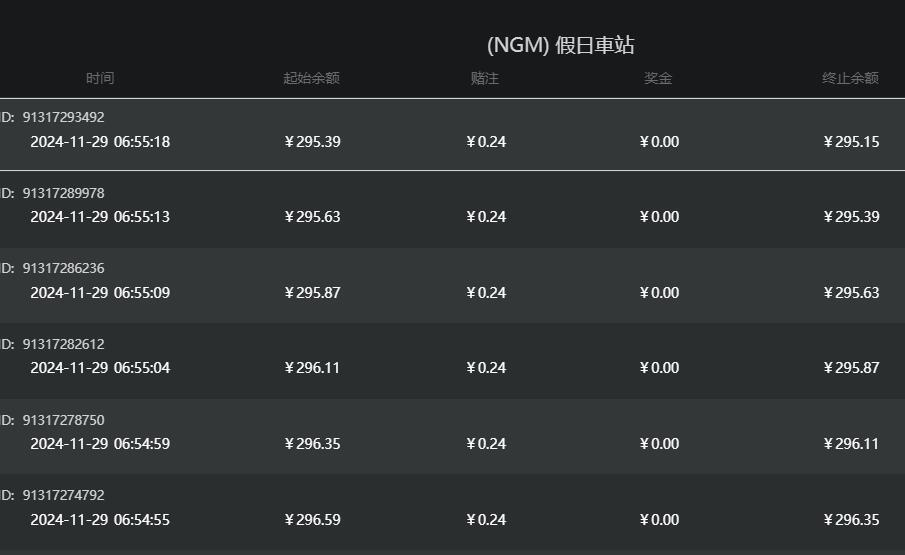Select the 06:55:09 timestamp row
905x555 pixels.
tap(100, 293)
